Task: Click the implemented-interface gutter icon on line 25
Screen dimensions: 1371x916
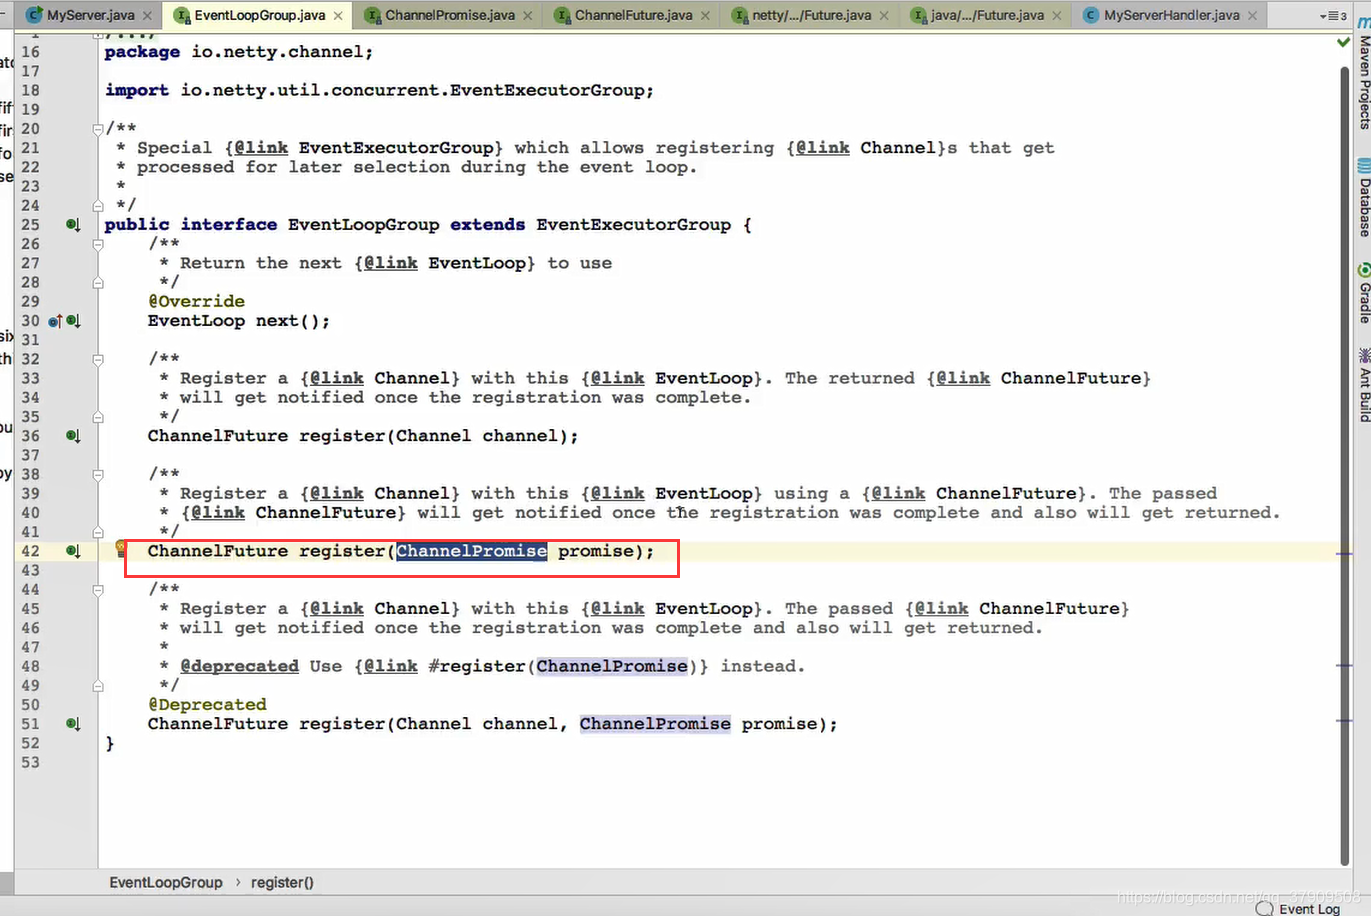Action: [73, 224]
